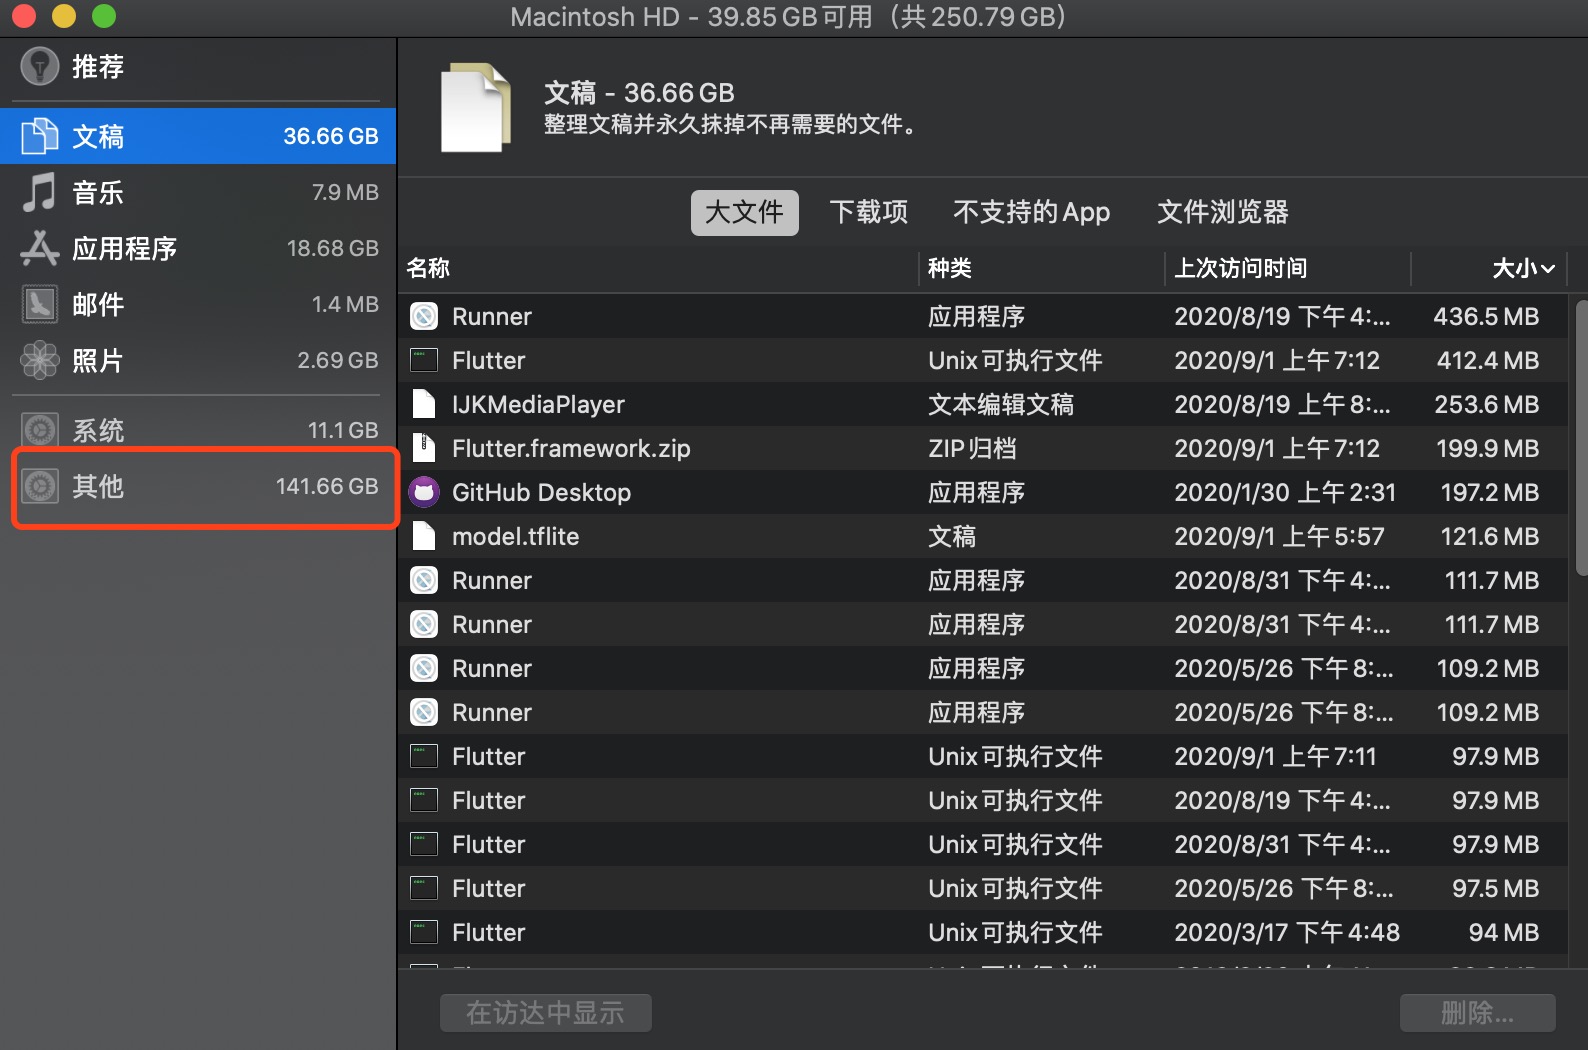Click the 文稿 - 36.66 GB heading
The width and height of the screenshot is (1588, 1050).
[x=639, y=93]
